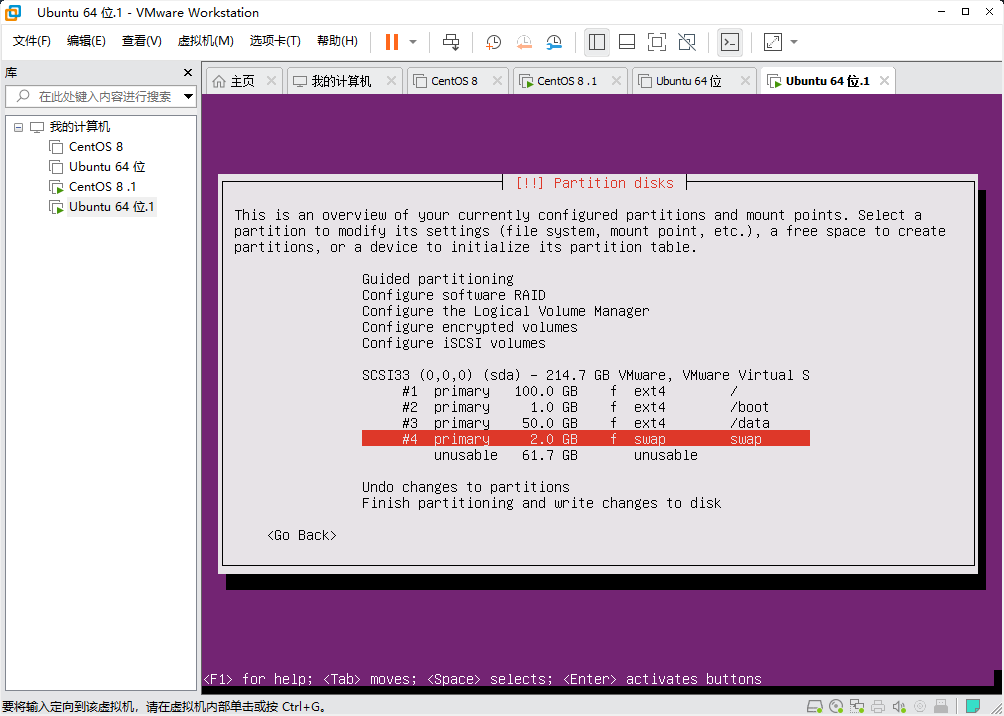Select partition #2 1.0 GB /boot row
Screen dimensions: 1004x716
tap(586, 407)
